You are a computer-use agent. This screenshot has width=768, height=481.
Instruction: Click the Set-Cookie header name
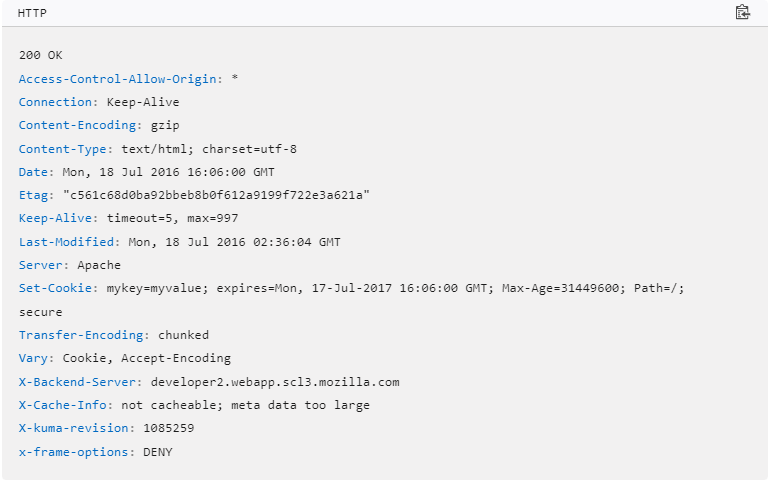tap(59, 288)
